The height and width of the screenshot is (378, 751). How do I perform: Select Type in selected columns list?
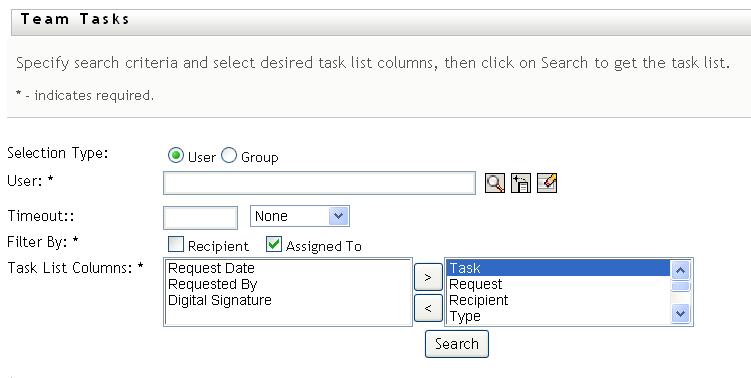(558, 316)
